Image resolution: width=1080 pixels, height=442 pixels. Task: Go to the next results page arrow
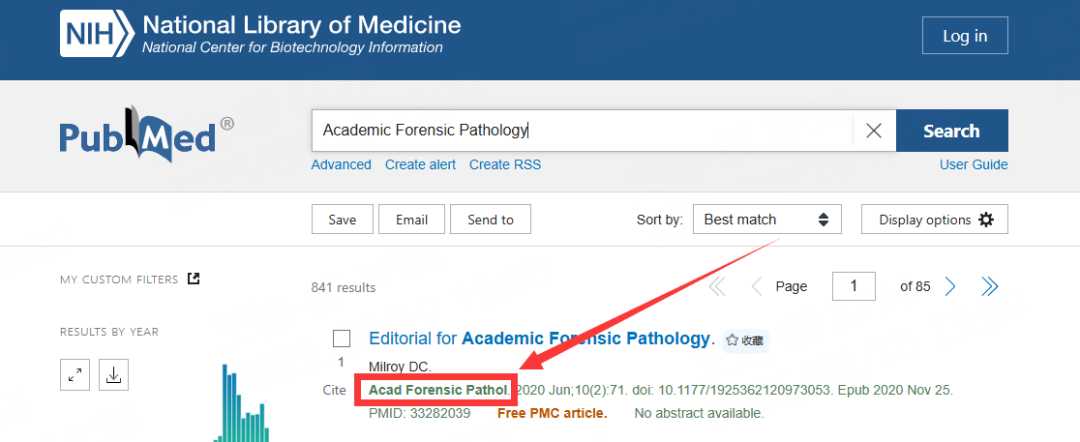point(951,286)
